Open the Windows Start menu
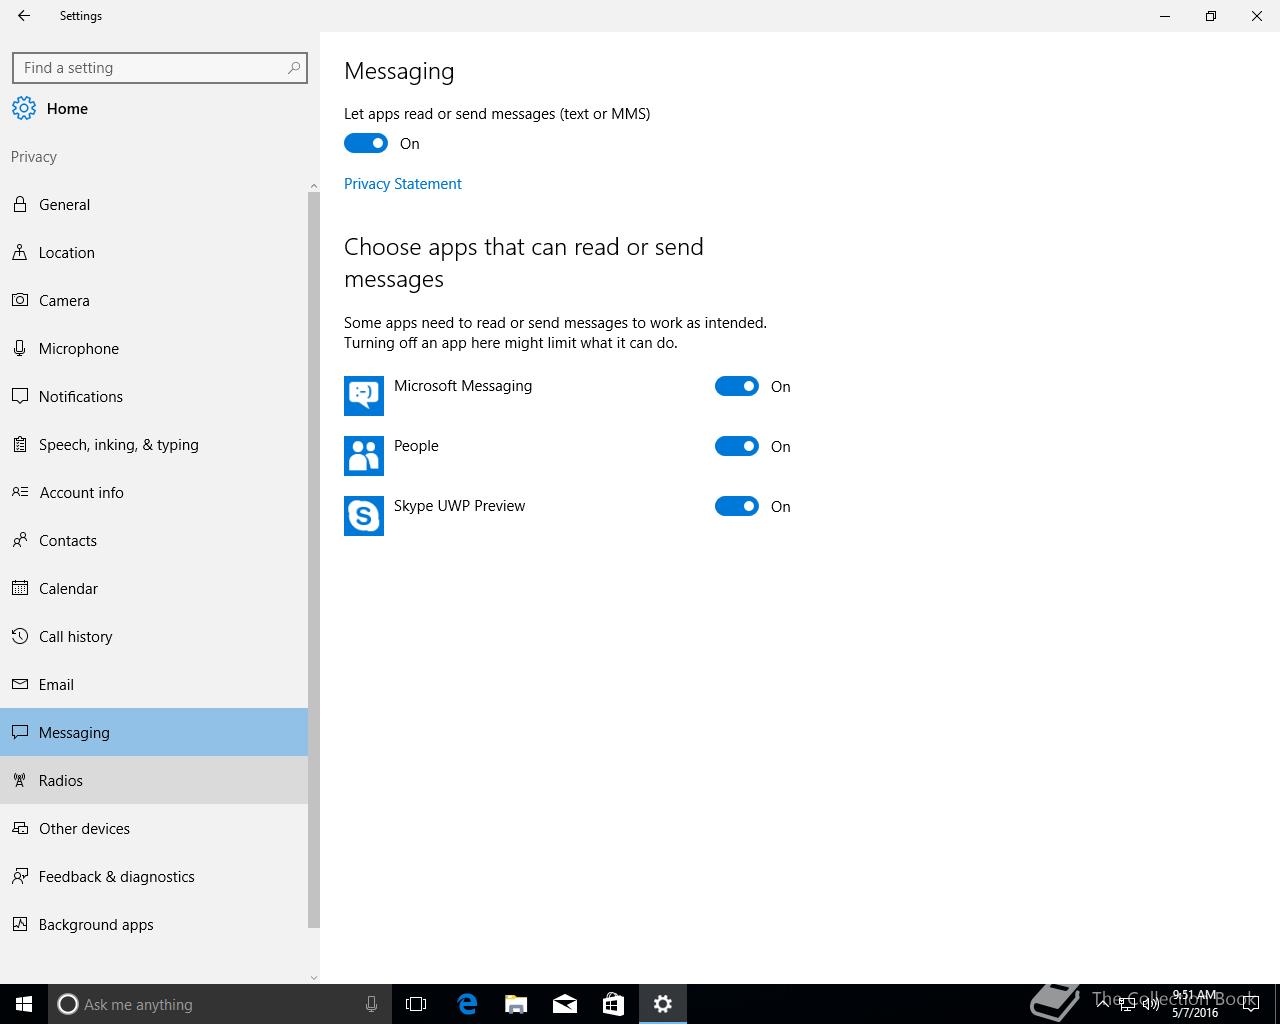The height and width of the screenshot is (1024, 1280). [24, 1004]
